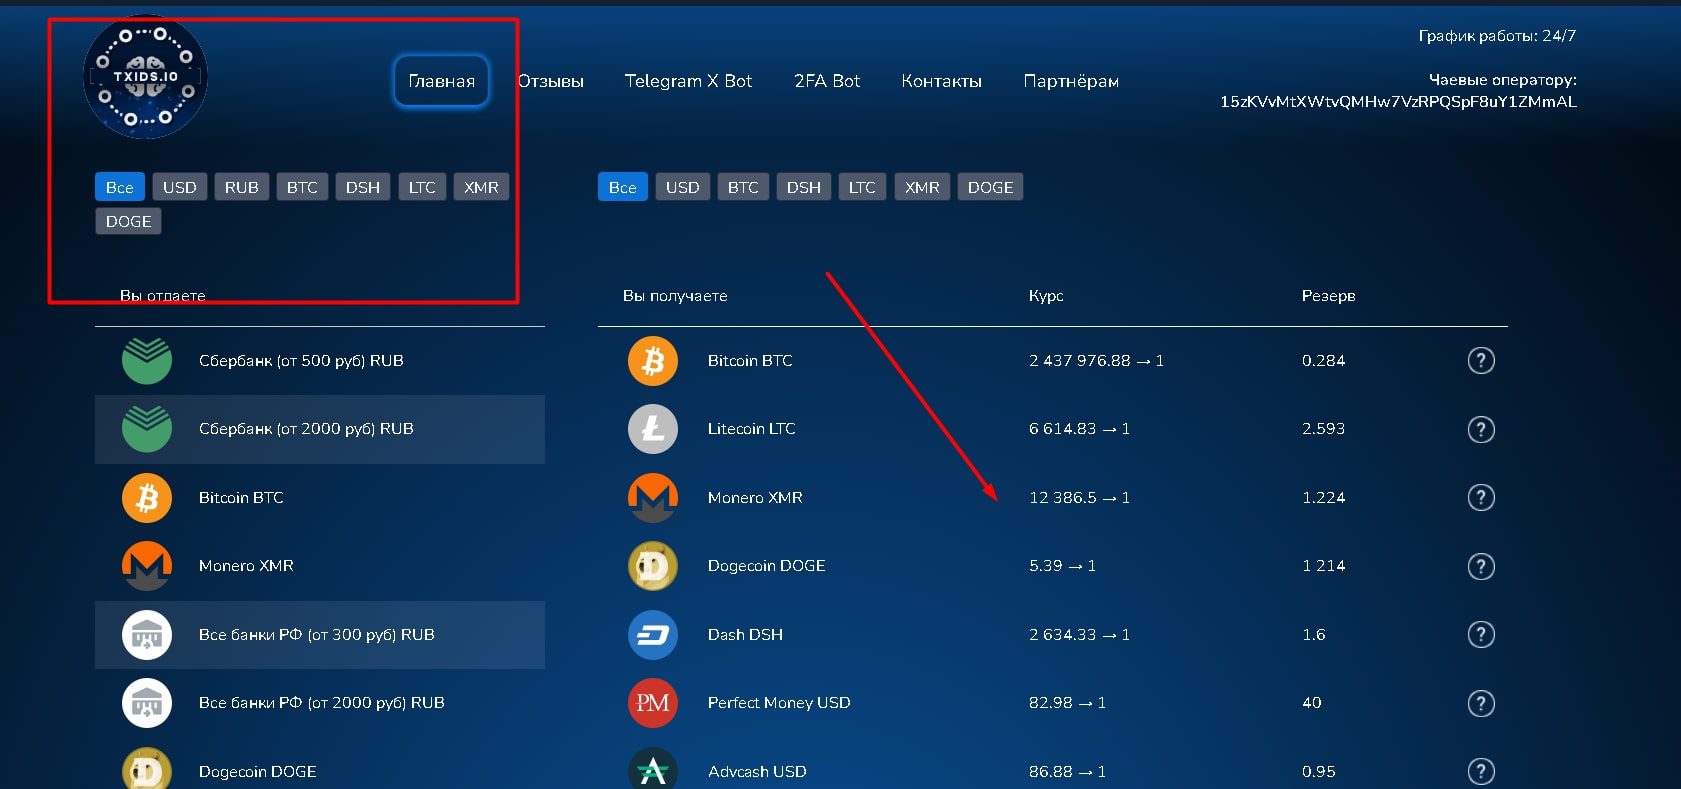Filter the receive column by BTC
Screen dimensions: 1681x789
[x=743, y=187]
